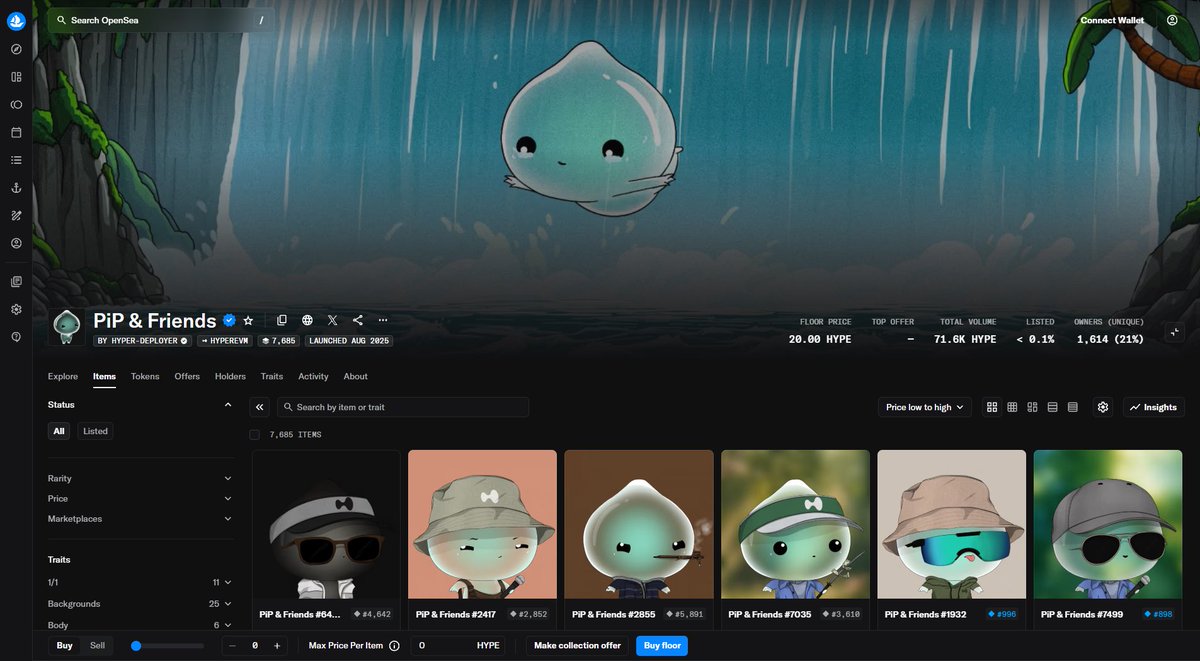Open the Settings gear in left sidebar

(x=16, y=309)
